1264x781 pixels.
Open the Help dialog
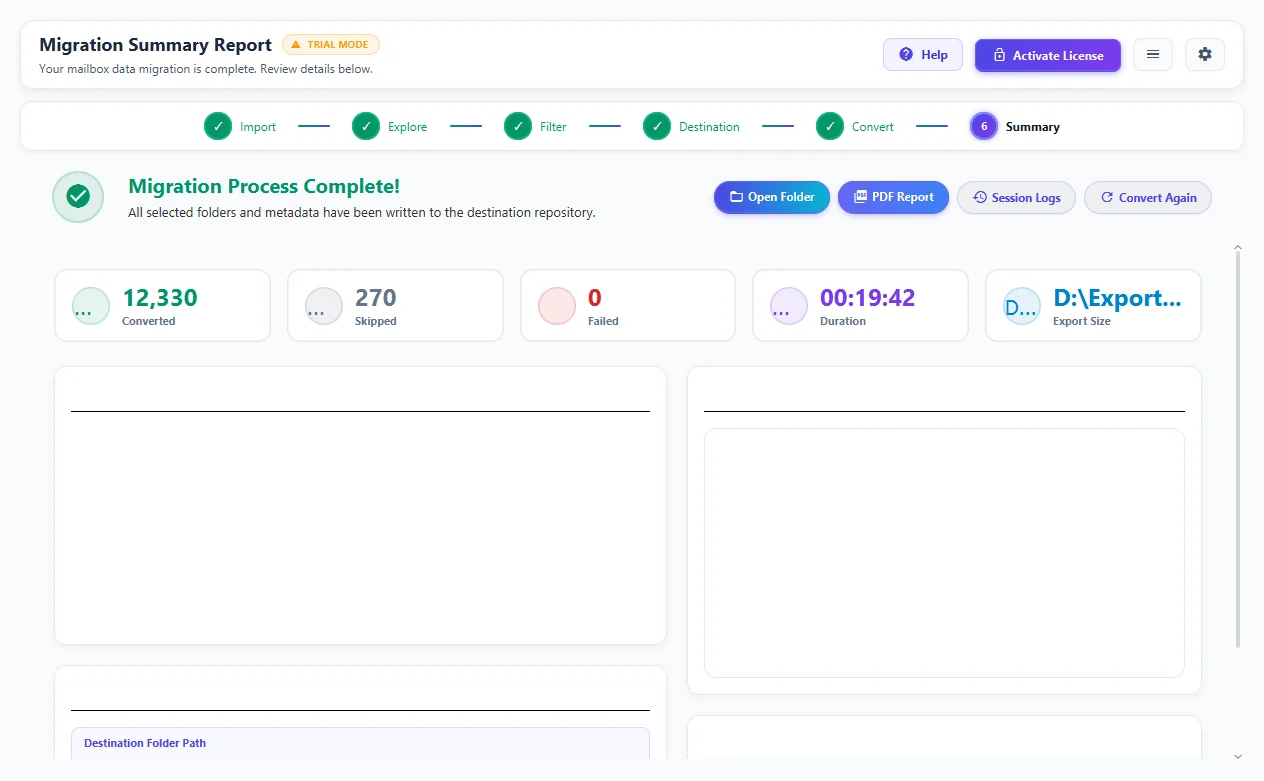click(x=922, y=55)
